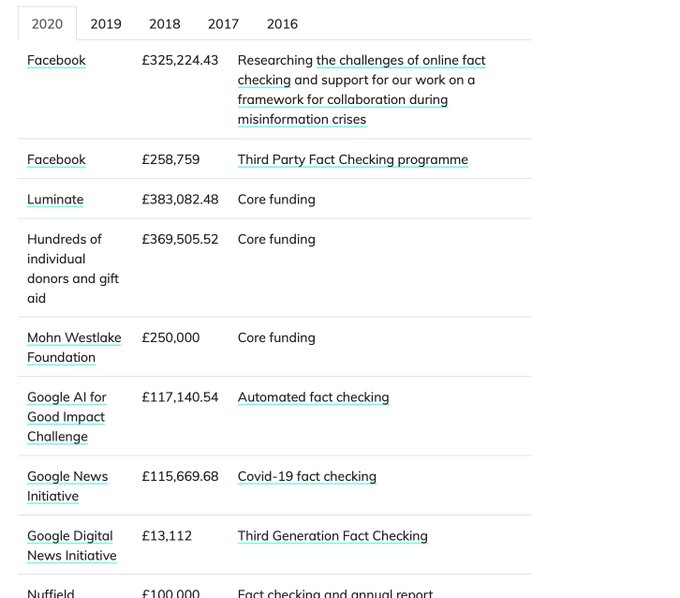Follow Google Digital News Initiative link
The image size is (680, 598).
72,546
